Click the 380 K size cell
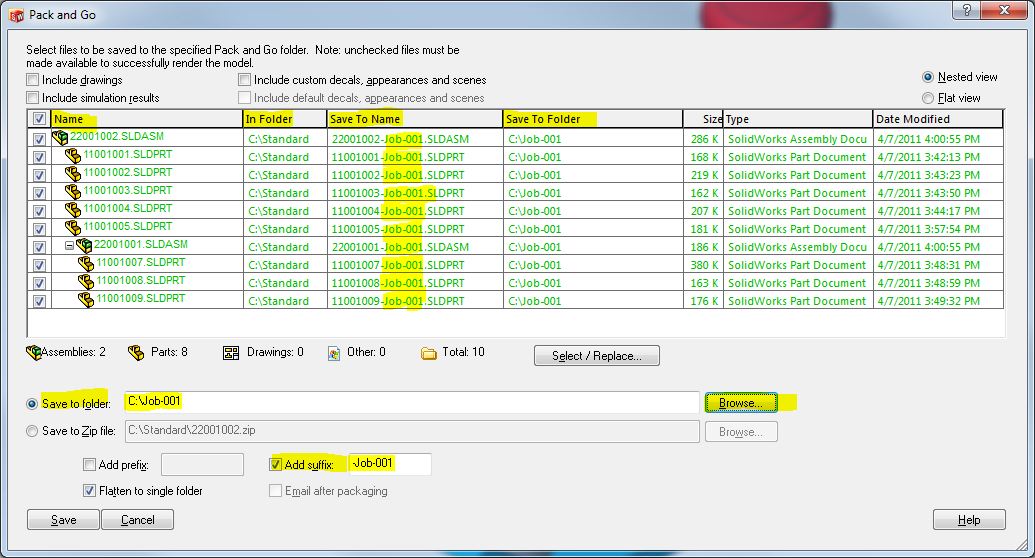 (x=704, y=265)
